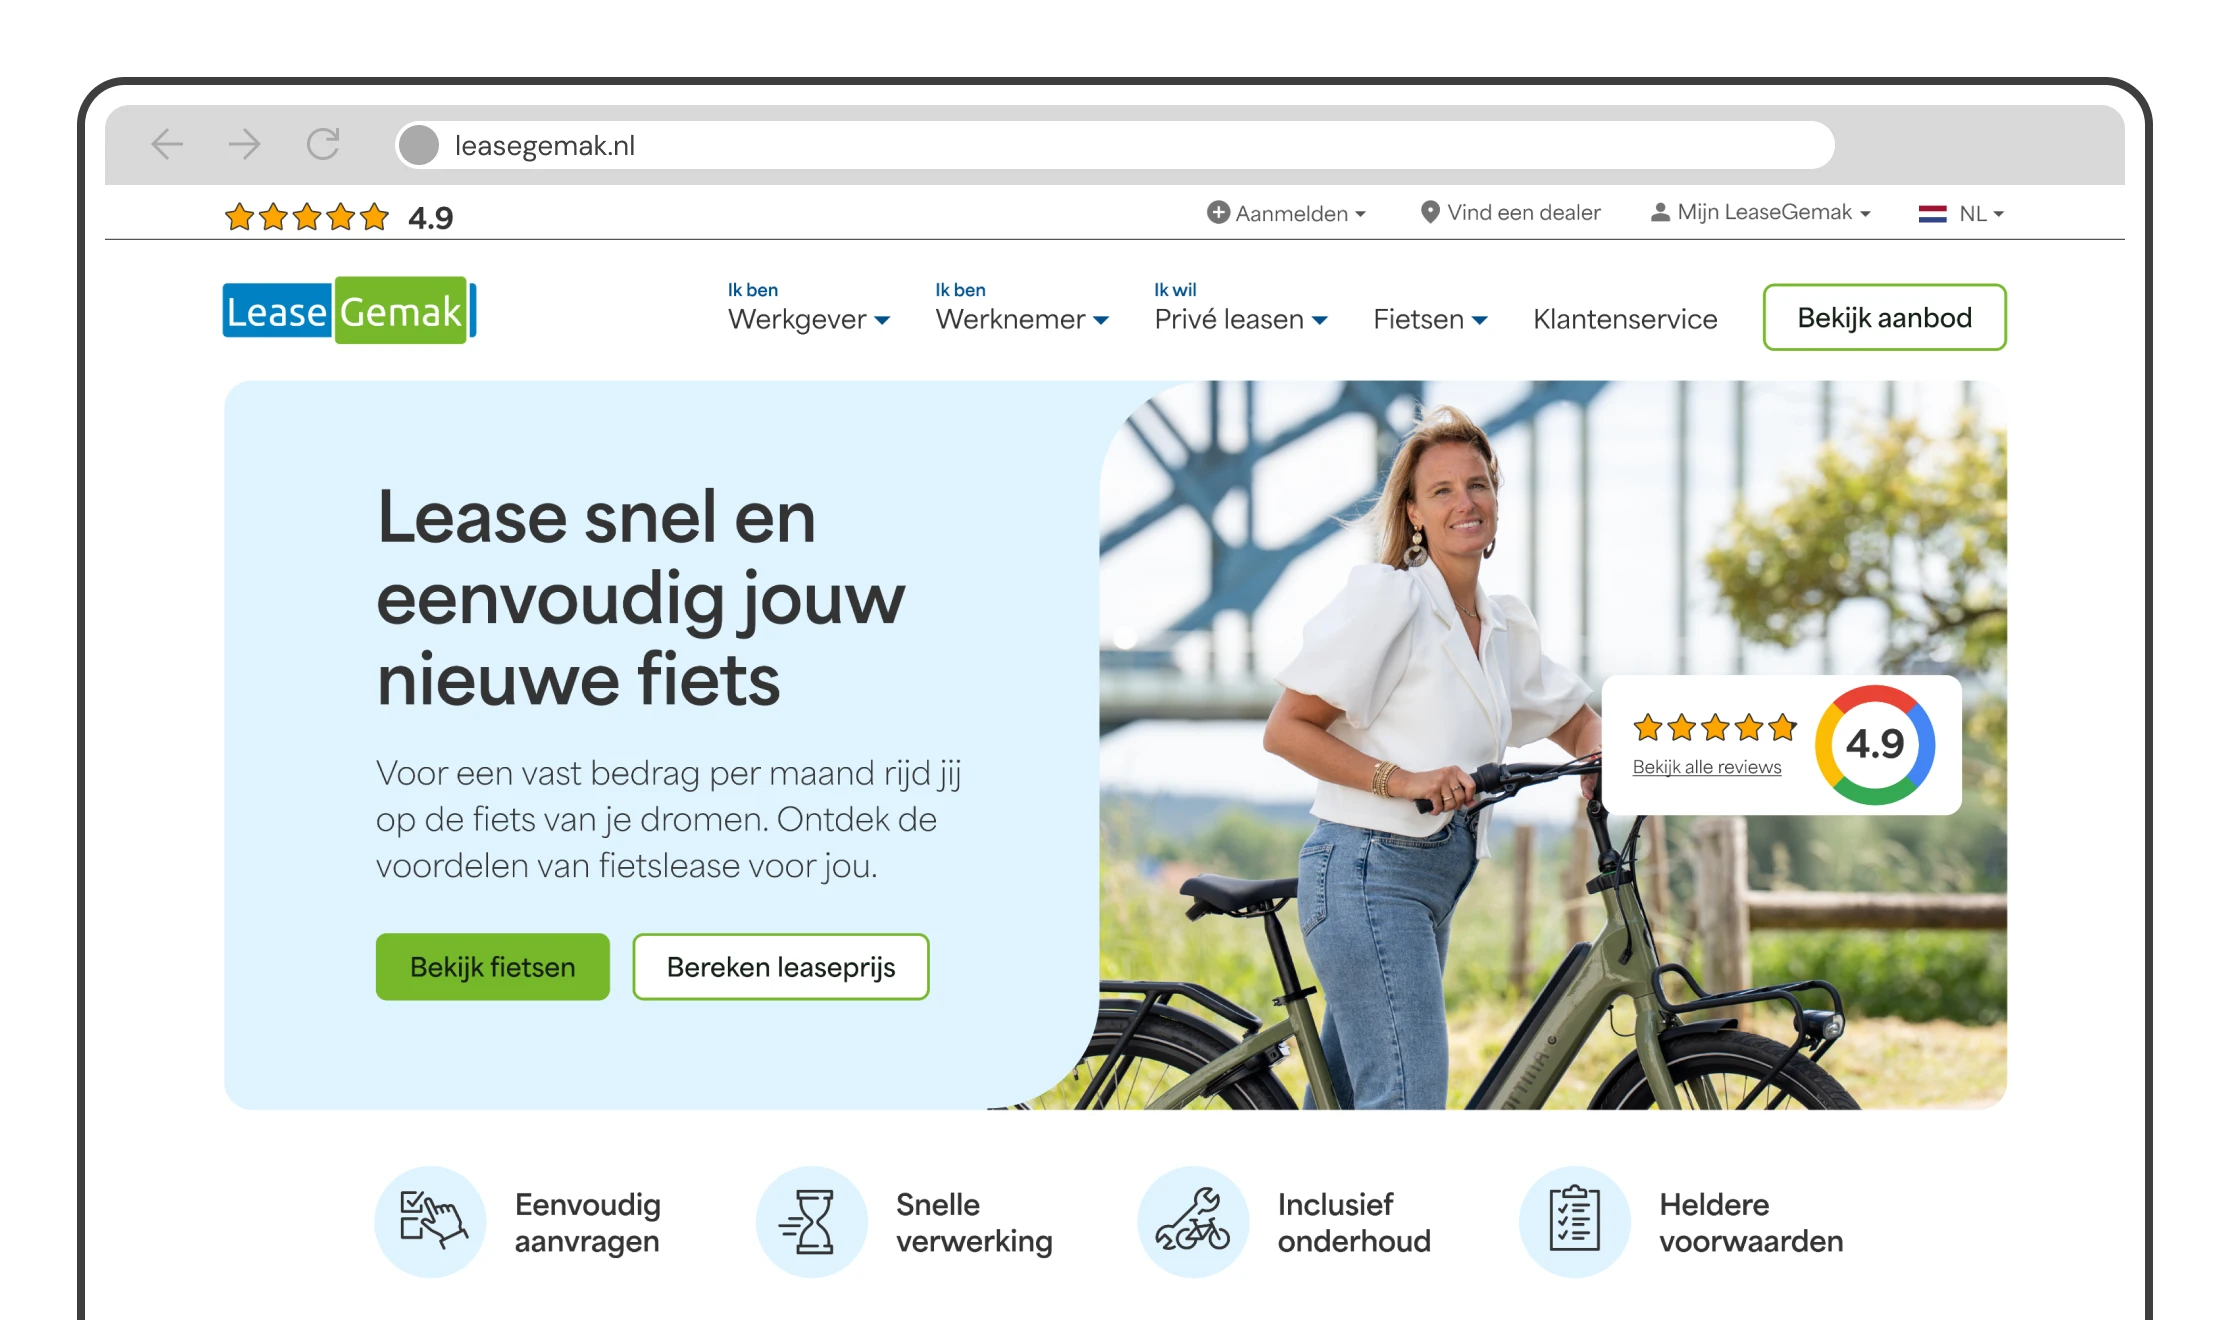Expand the Fietsen menu

[x=1430, y=319]
